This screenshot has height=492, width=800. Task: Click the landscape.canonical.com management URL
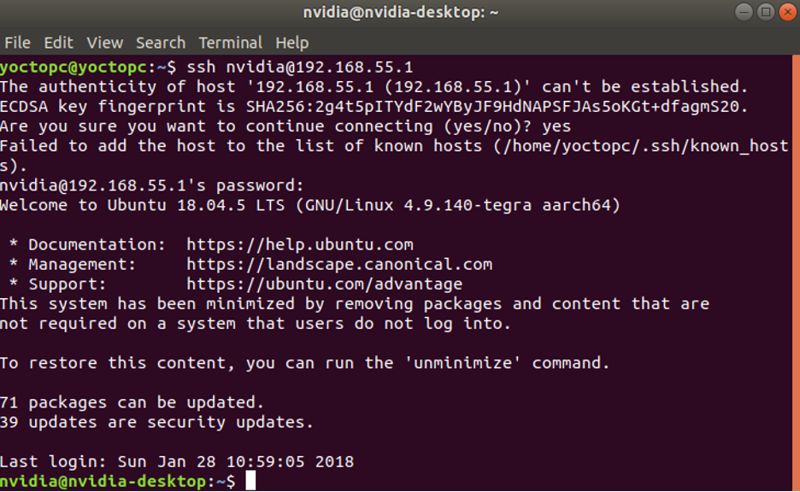339,264
